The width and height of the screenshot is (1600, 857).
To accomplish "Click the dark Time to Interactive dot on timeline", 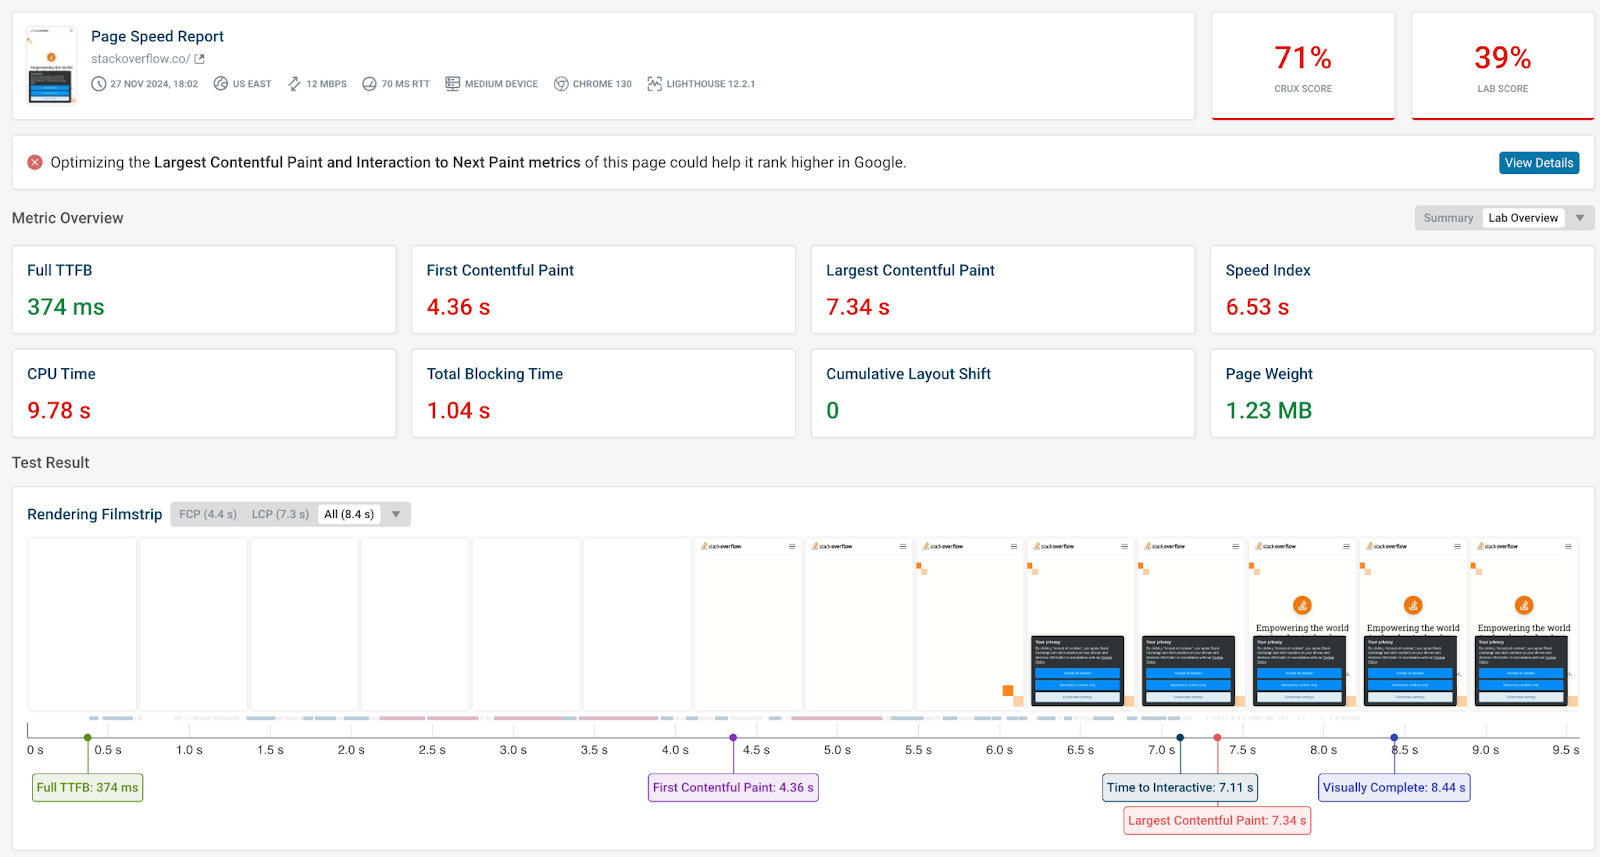I will point(1180,738).
